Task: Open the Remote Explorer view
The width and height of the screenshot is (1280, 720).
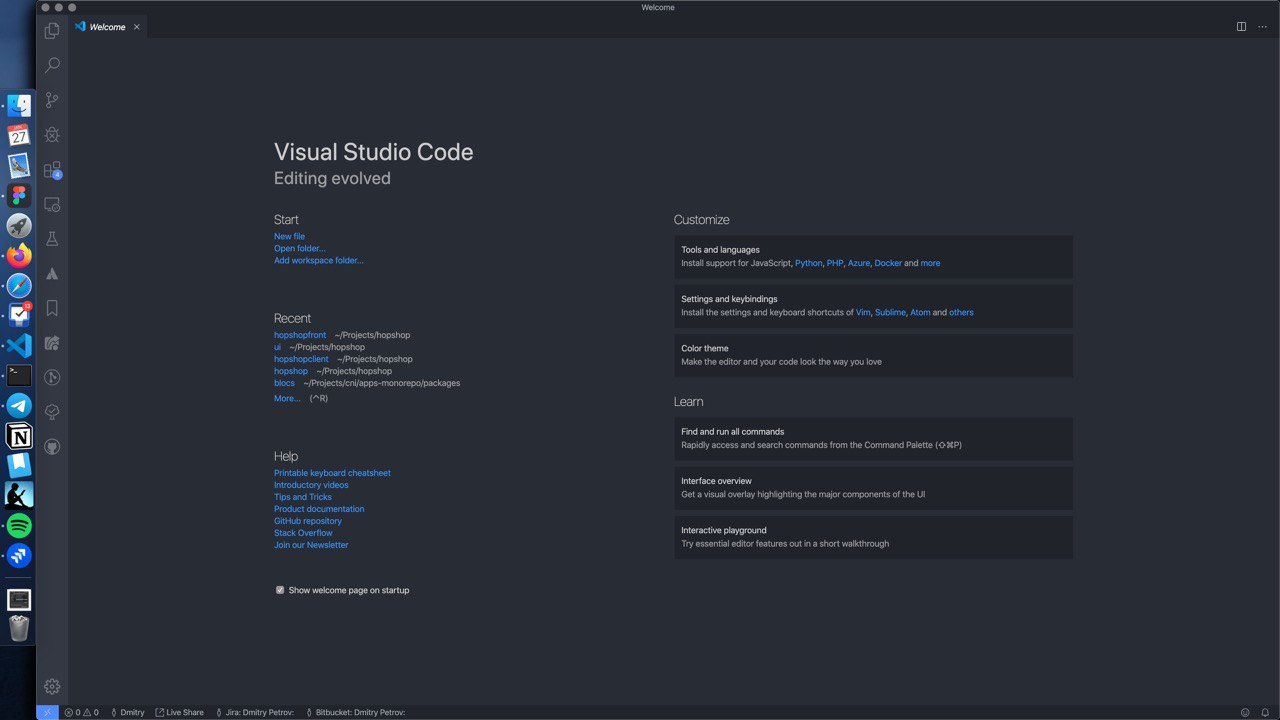Action: point(52,204)
